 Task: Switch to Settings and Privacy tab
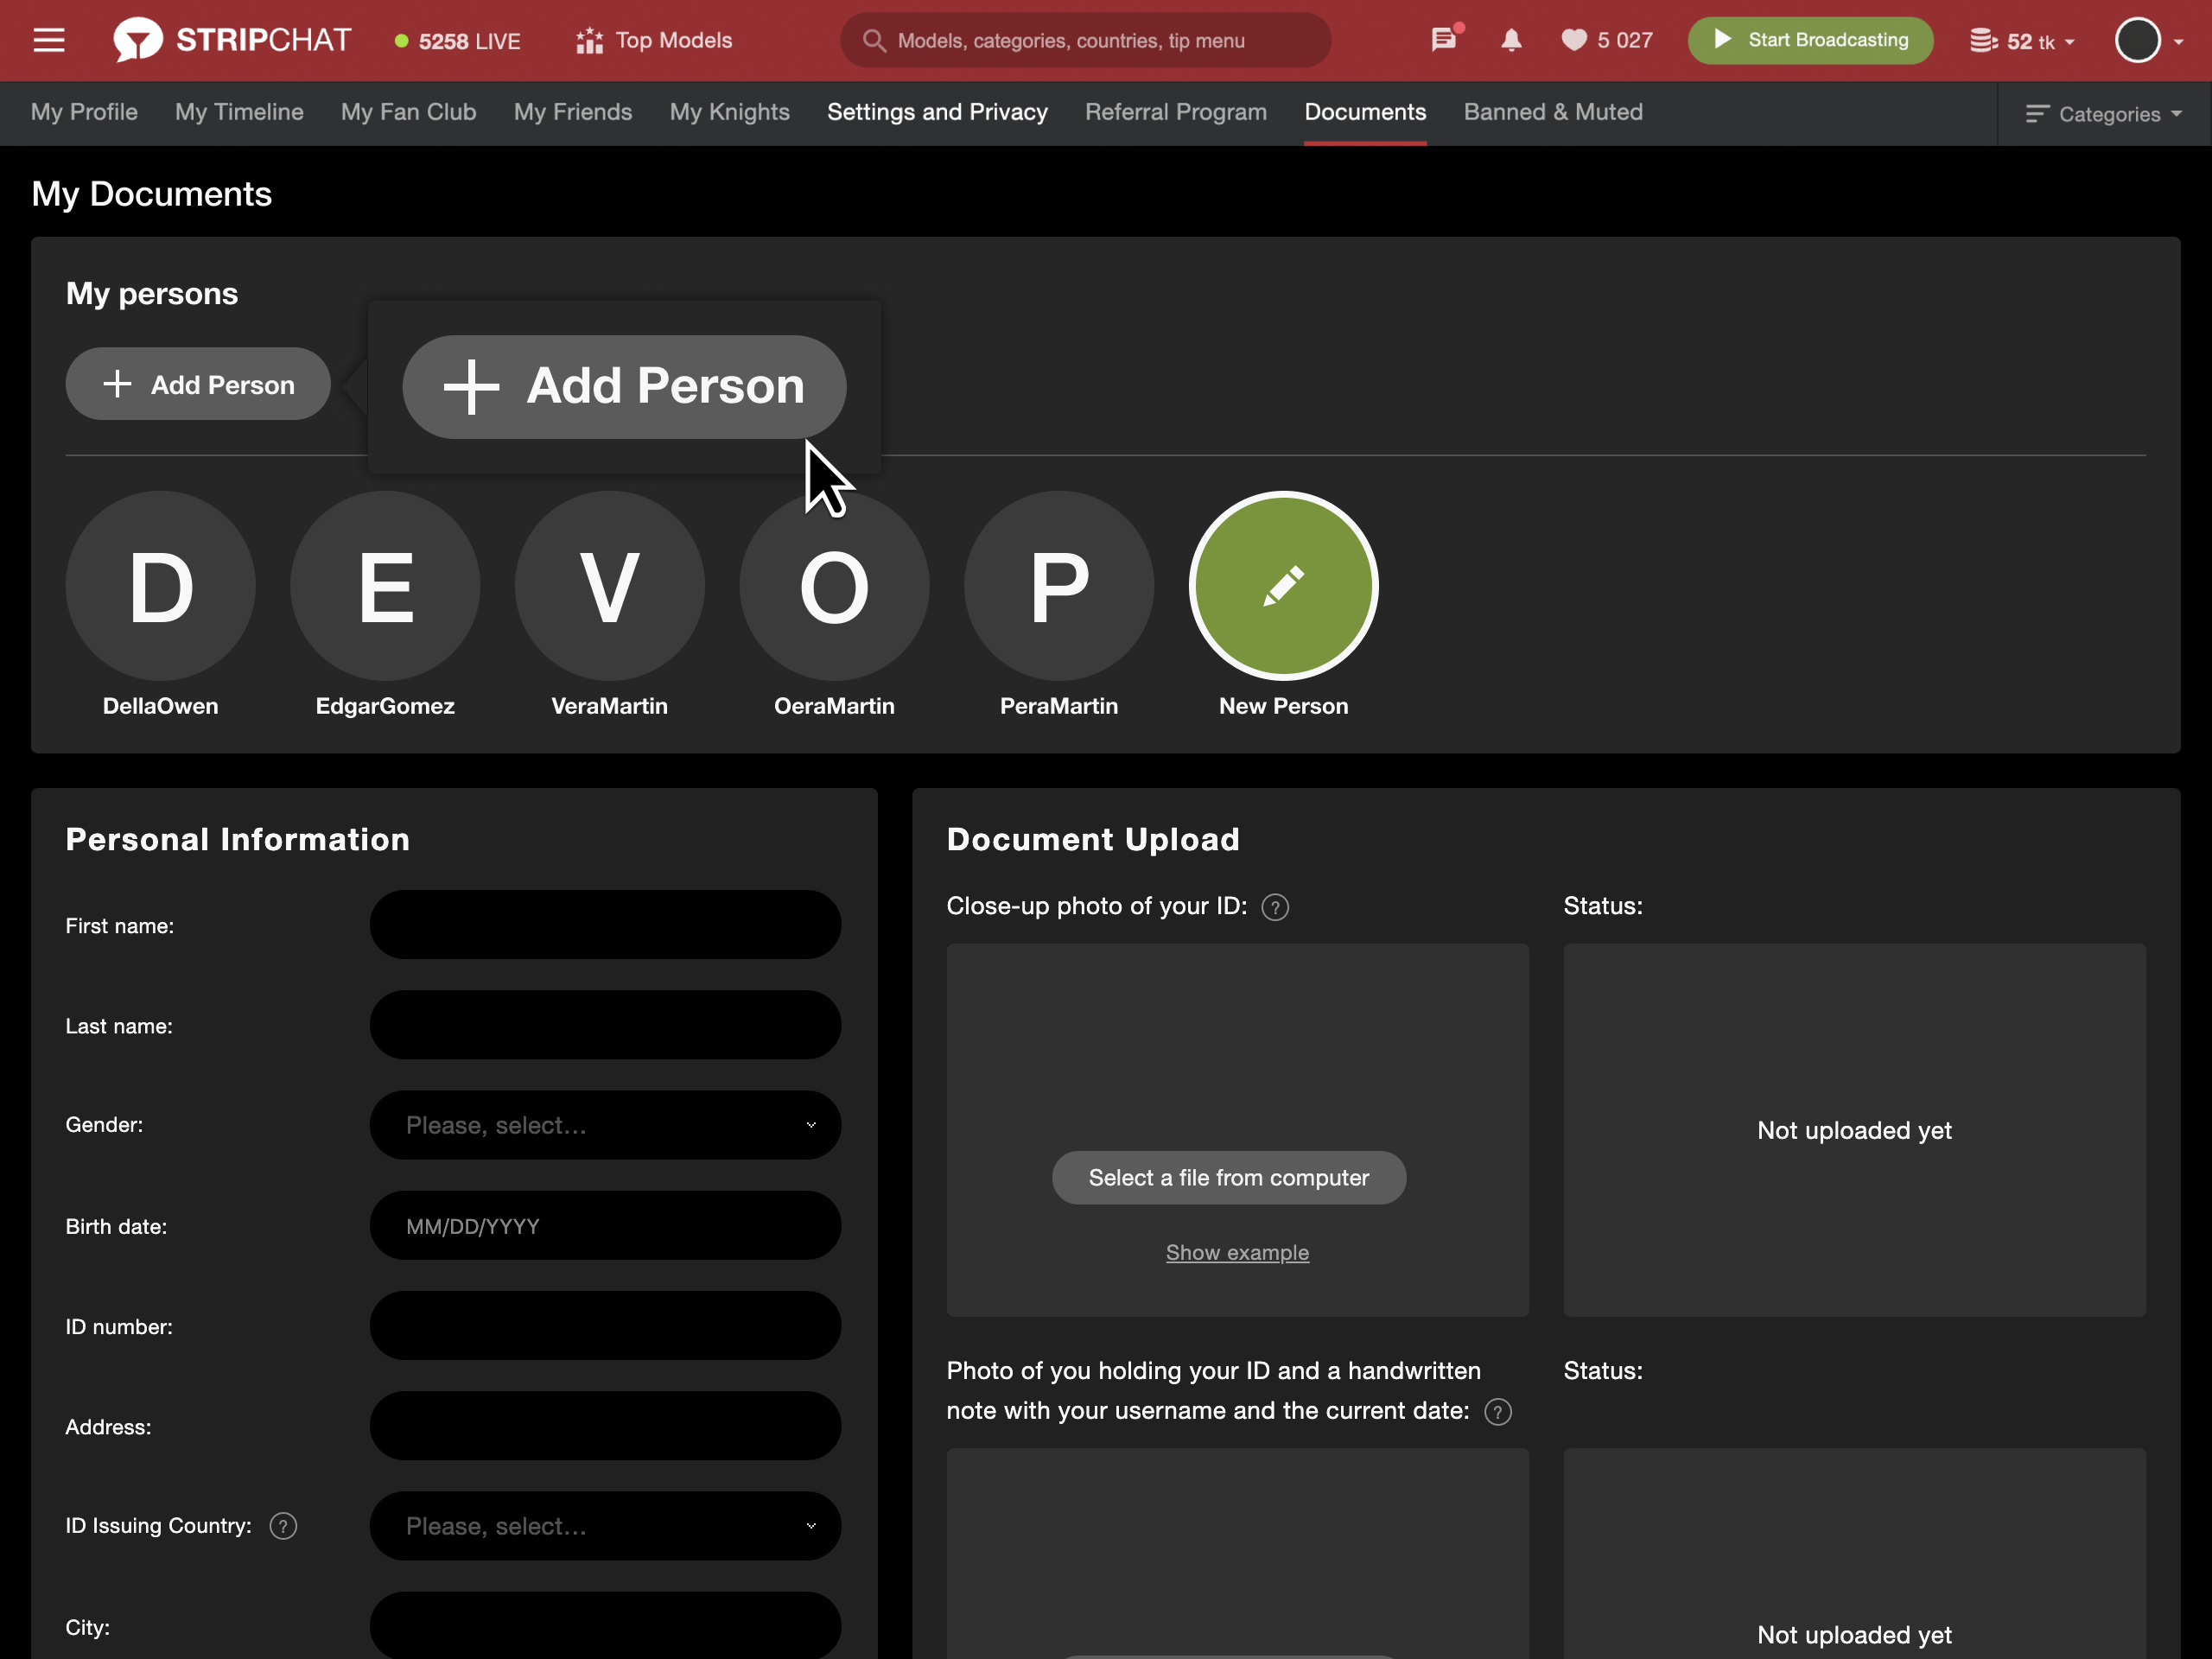(937, 112)
